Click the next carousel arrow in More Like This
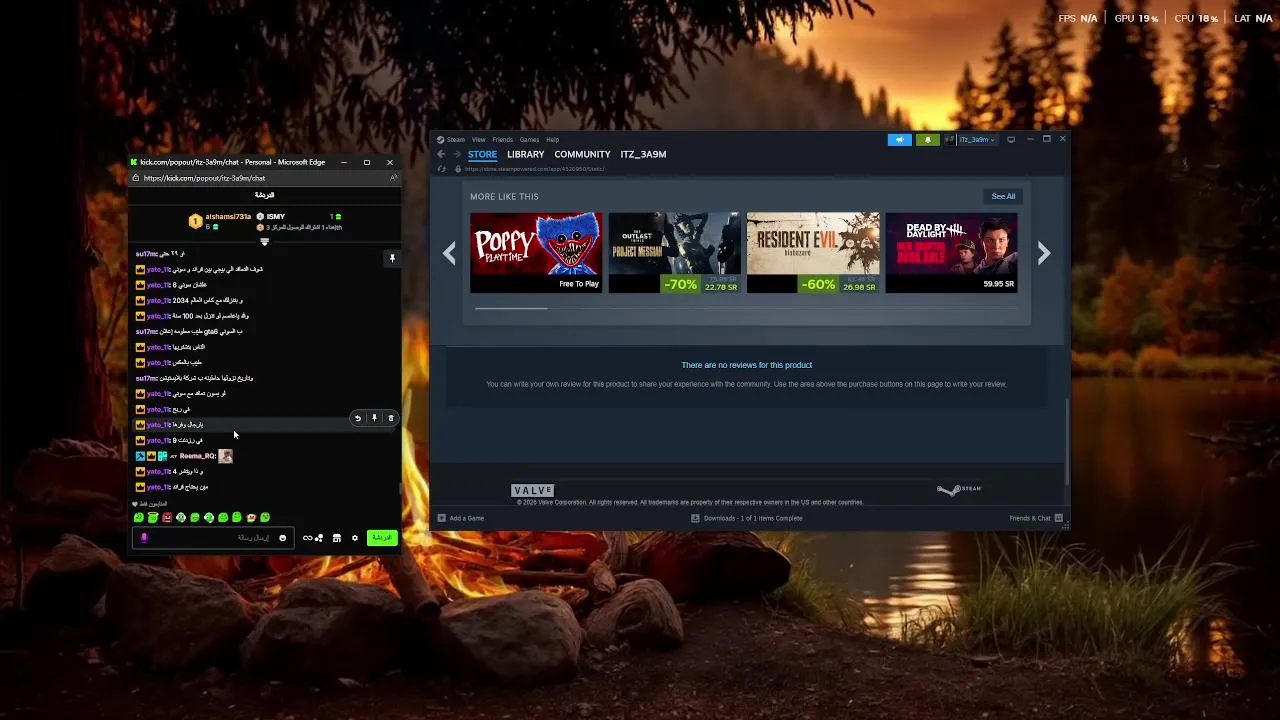 tap(1044, 254)
